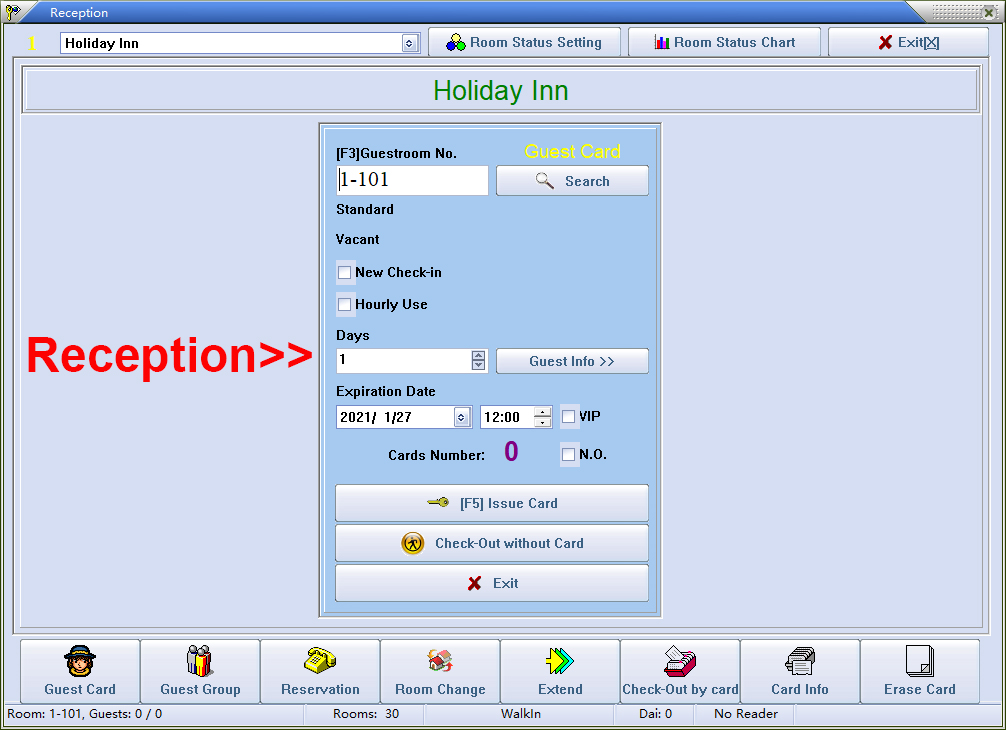Click the Erase Card icon
The height and width of the screenshot is (730, 1006).
pos(919,662)
